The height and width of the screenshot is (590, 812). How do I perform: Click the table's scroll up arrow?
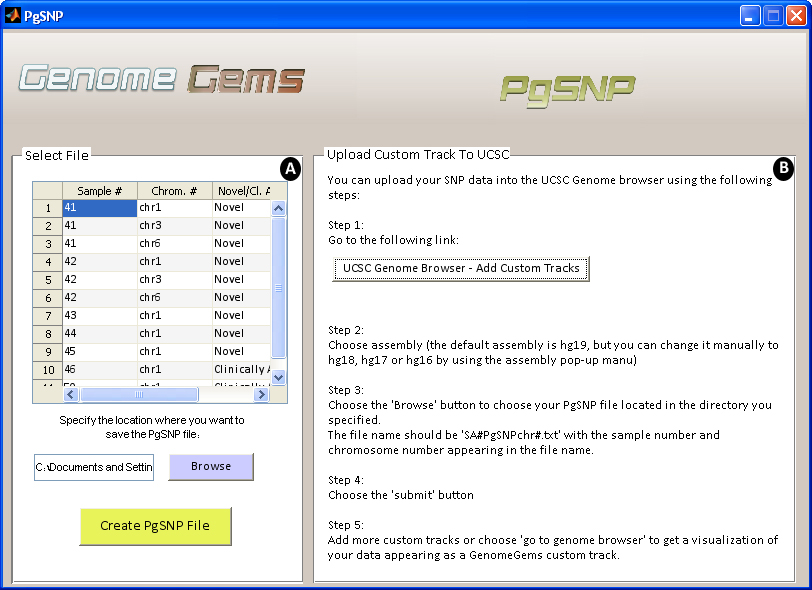coord(278,209)
